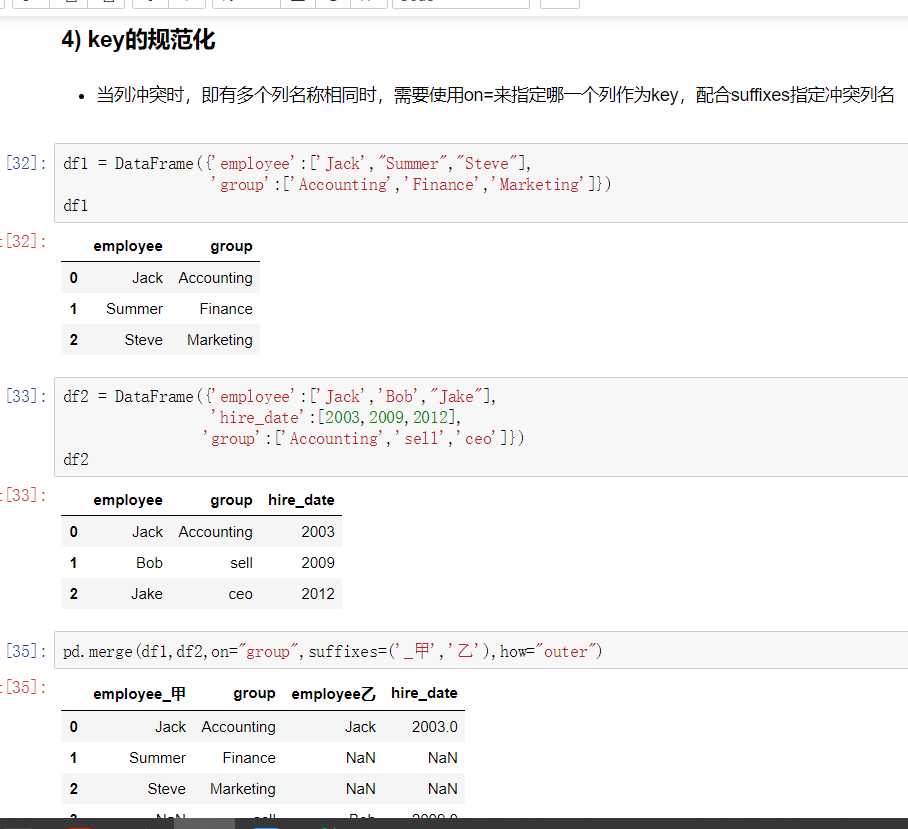Click the code cell defining df2
The height and width of the screenshot is (829, 908).
(480, 428)
